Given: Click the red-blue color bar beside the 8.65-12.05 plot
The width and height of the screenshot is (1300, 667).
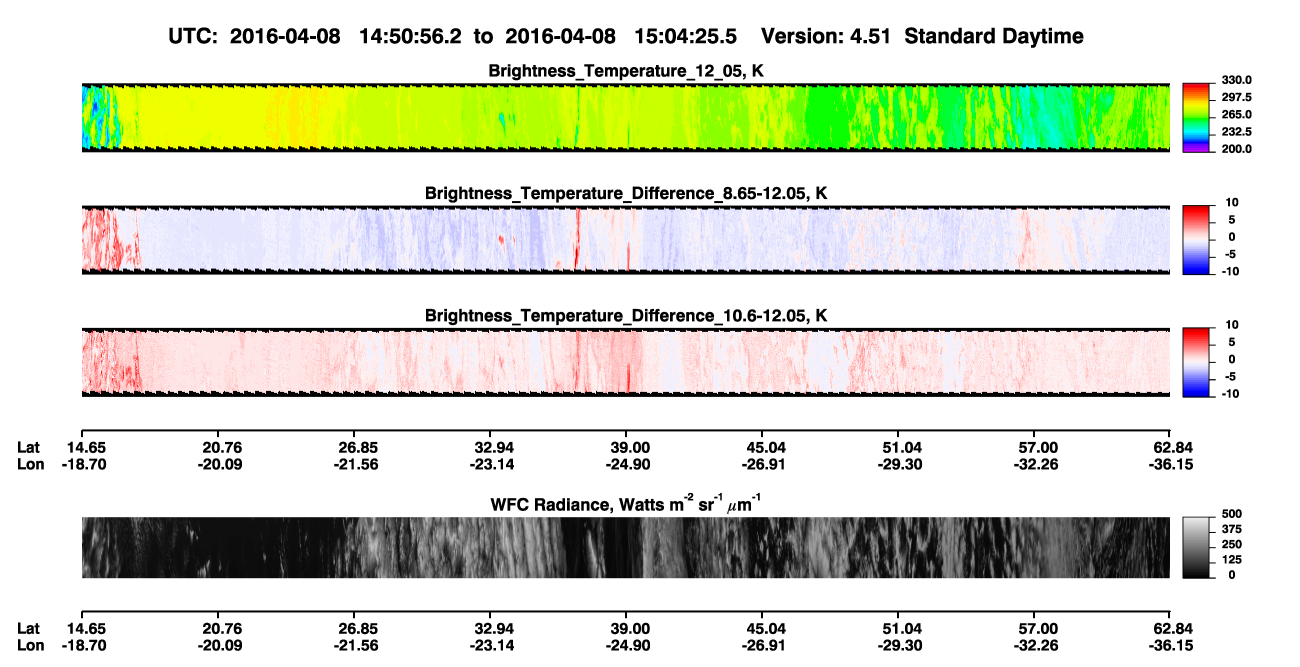Looking at the screenshot, I should (x=1197, y=240).
